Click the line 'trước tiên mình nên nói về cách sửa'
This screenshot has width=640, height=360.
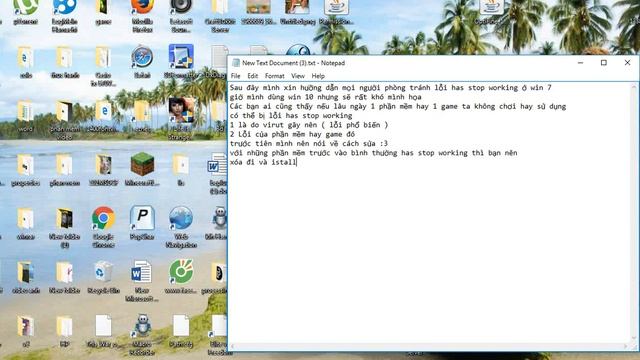click(309, 144)
